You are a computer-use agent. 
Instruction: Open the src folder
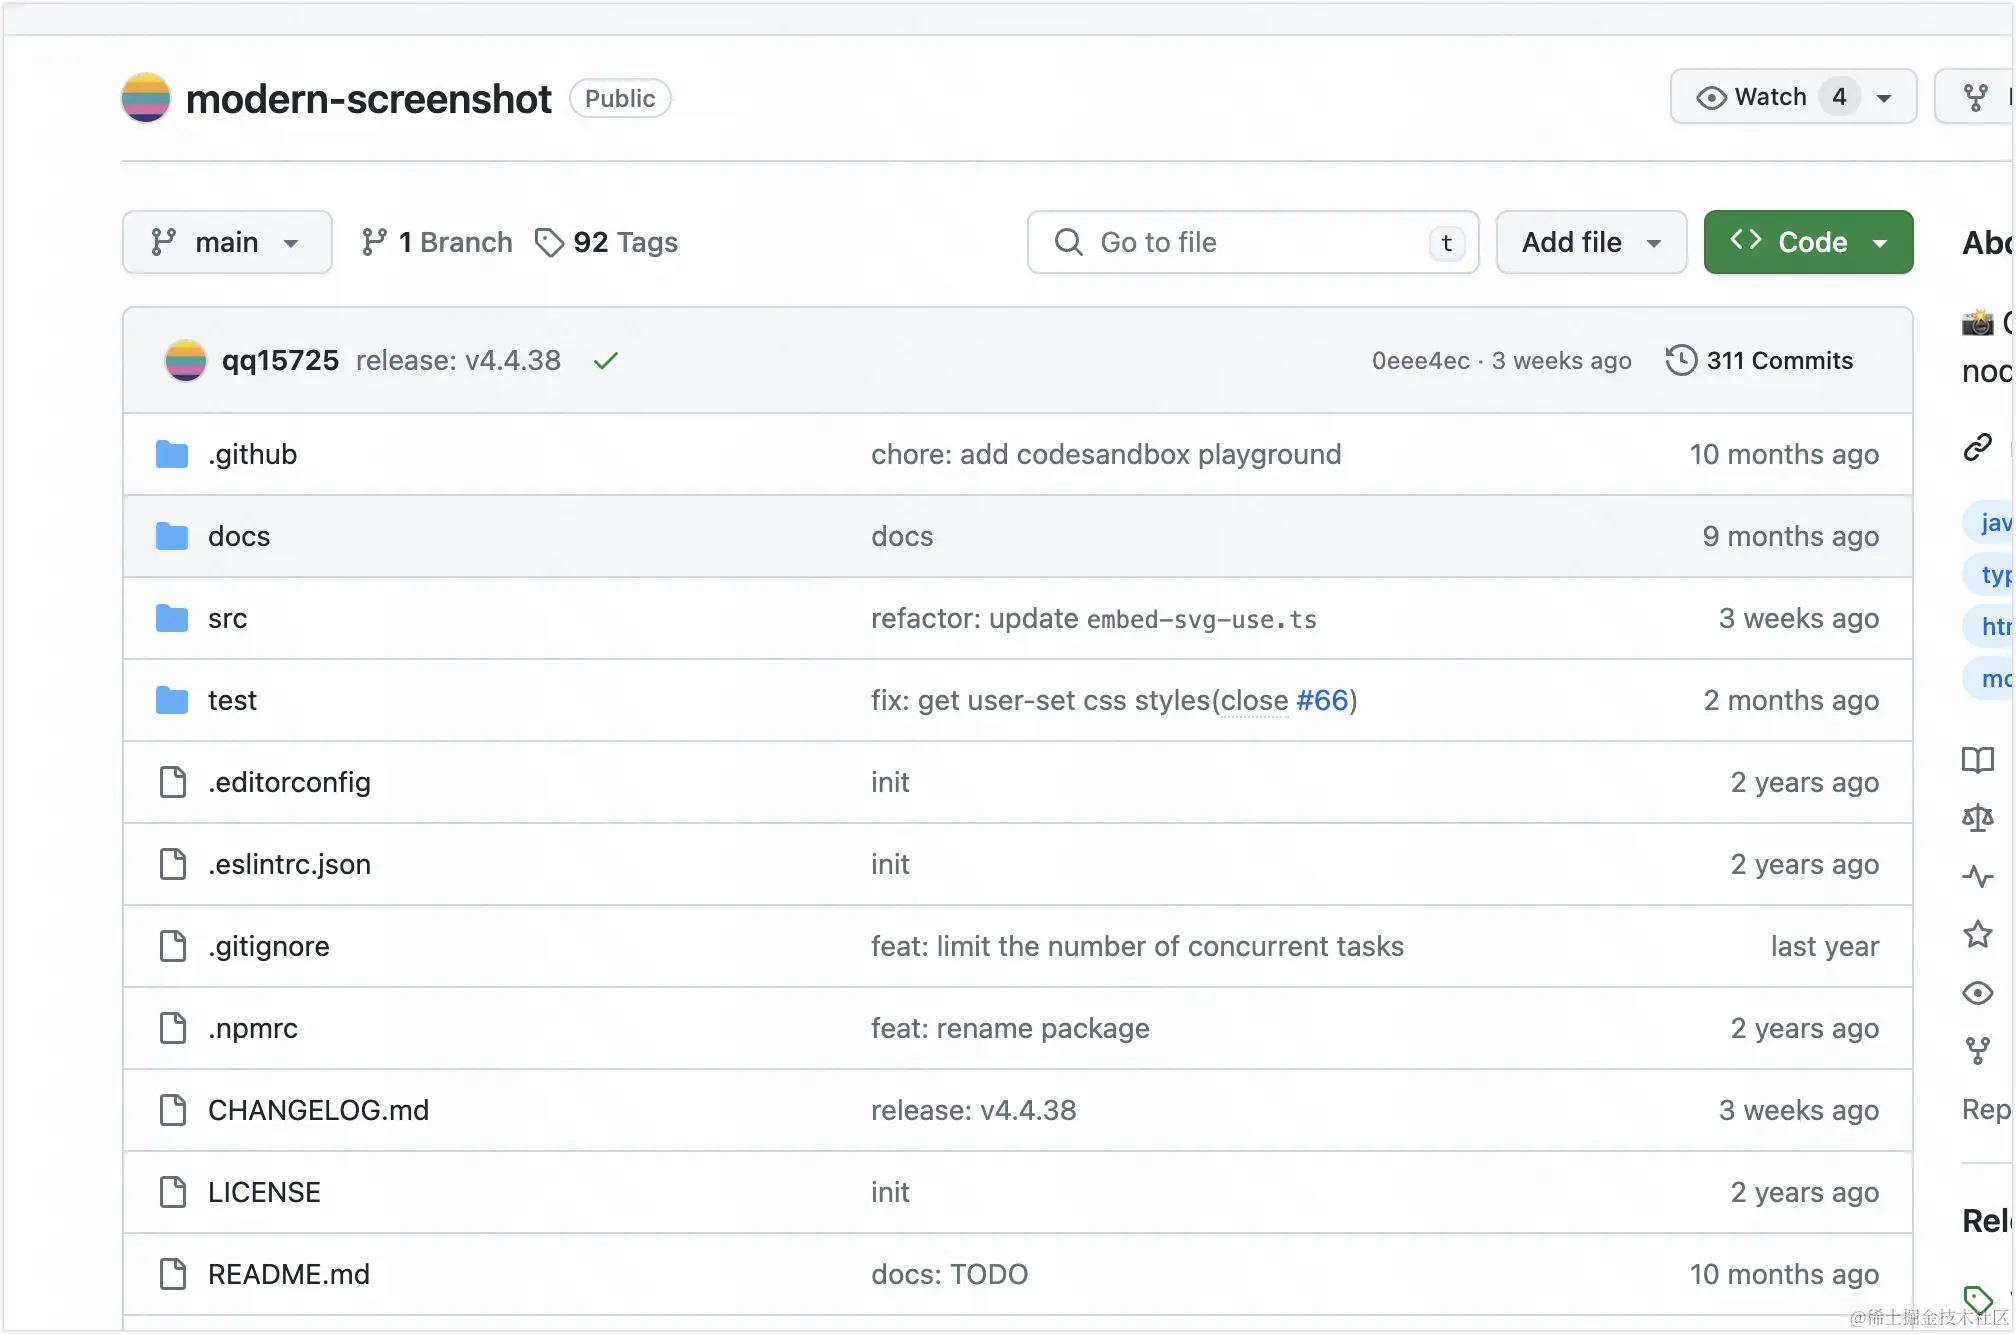click(x=227, y=618)
